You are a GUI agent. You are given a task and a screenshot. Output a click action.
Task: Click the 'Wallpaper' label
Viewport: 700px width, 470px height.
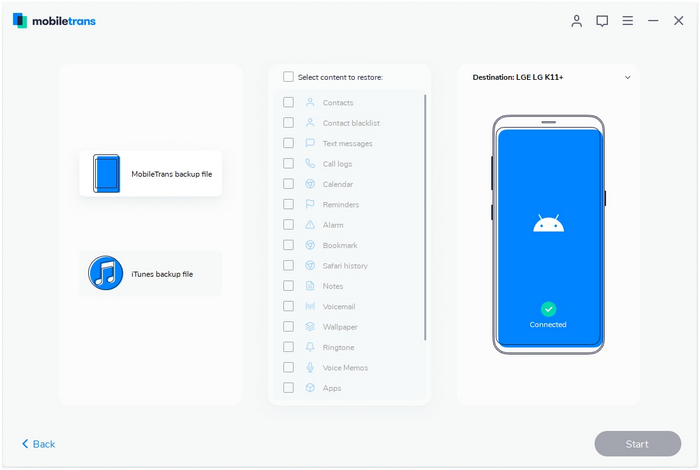click(x=340, y=327)
